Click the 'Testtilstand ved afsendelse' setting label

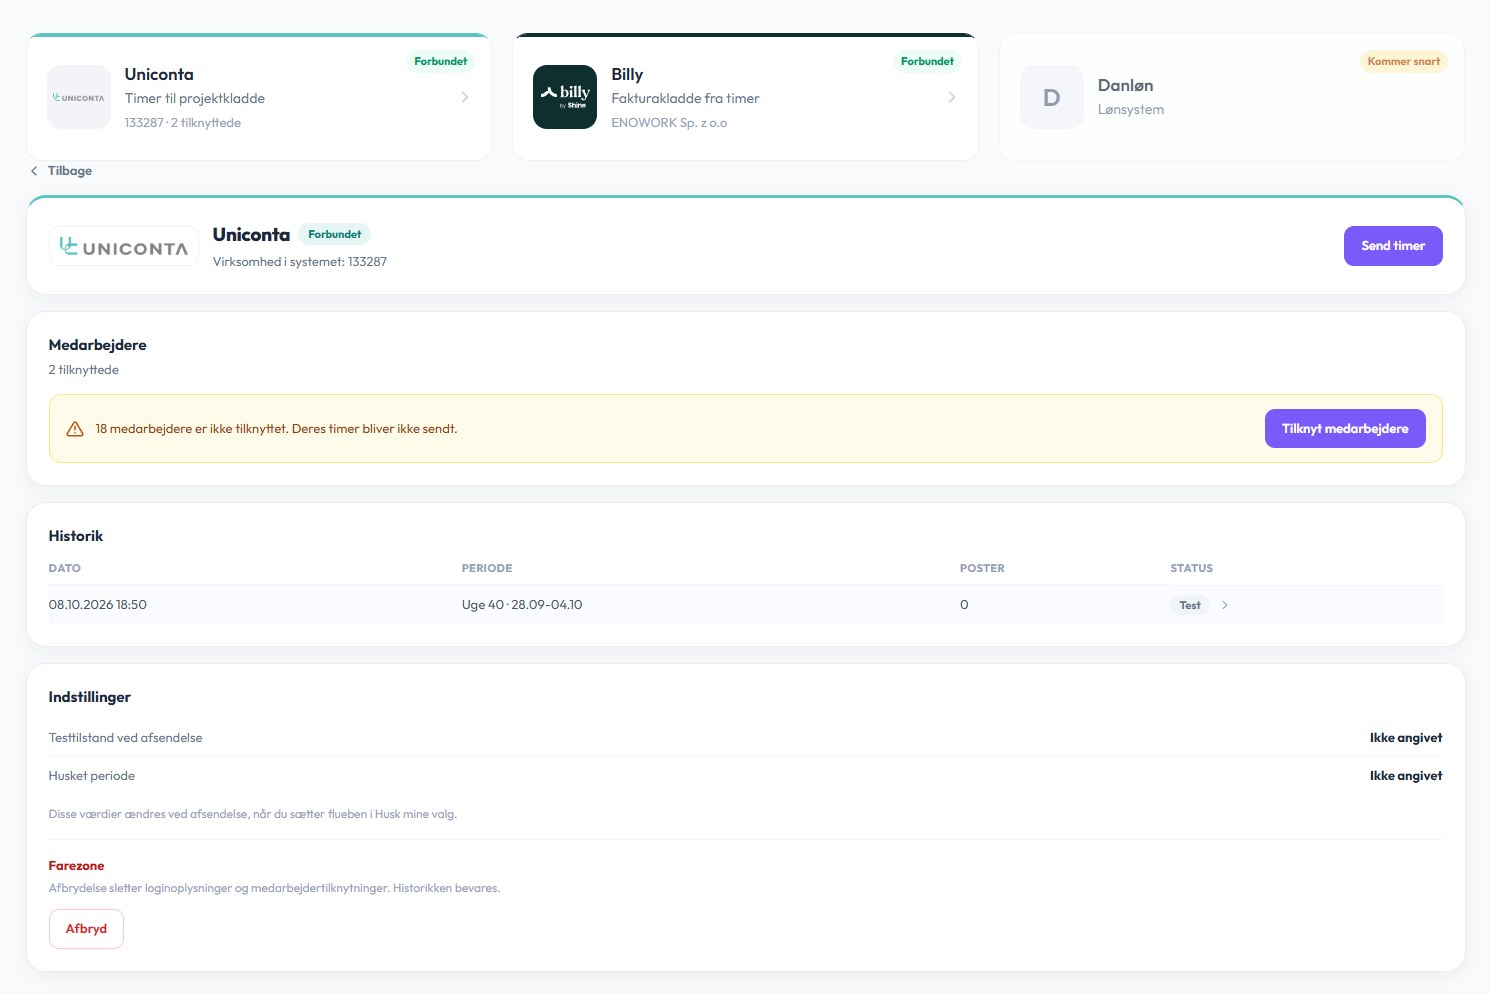click(x=126, y=738)
